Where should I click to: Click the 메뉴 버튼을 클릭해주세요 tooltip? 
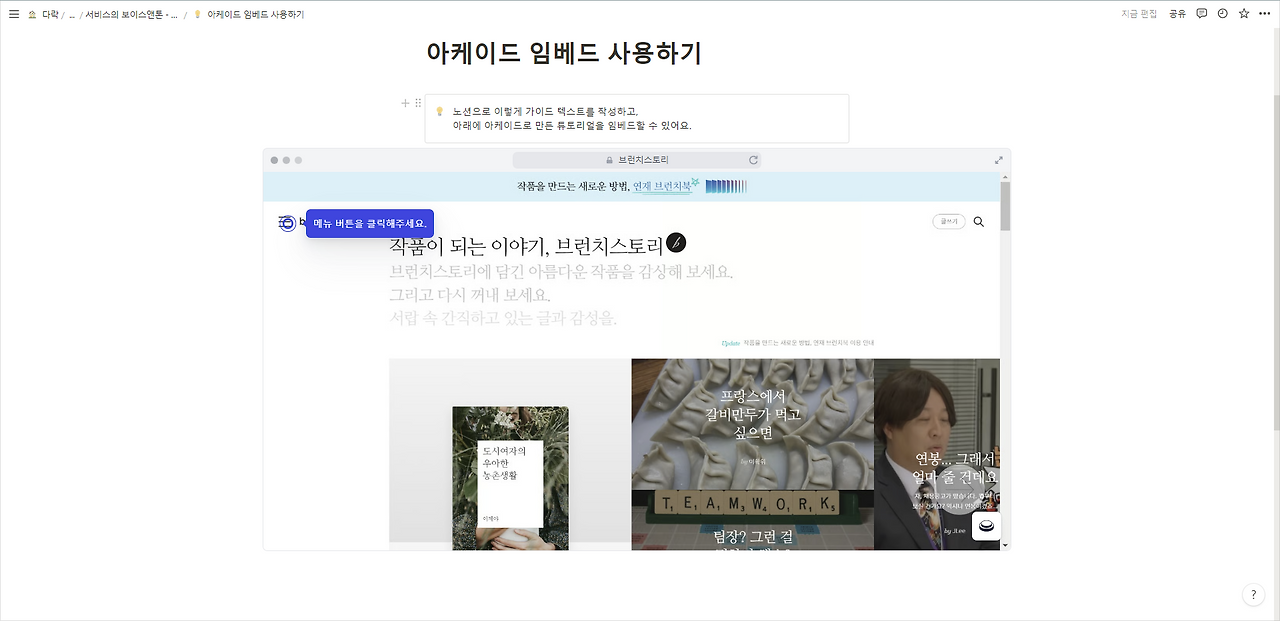coord(370,223)
